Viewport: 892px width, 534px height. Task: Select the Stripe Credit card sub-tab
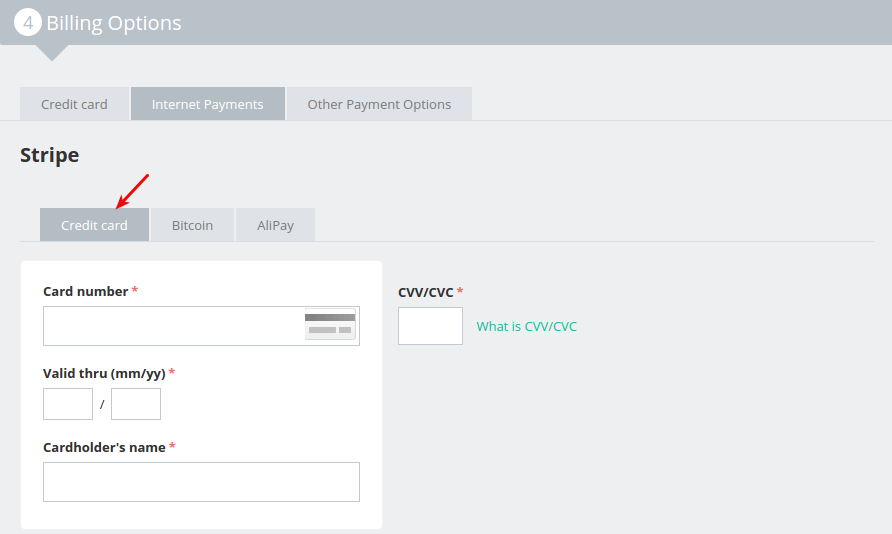[x=94, y=225]
